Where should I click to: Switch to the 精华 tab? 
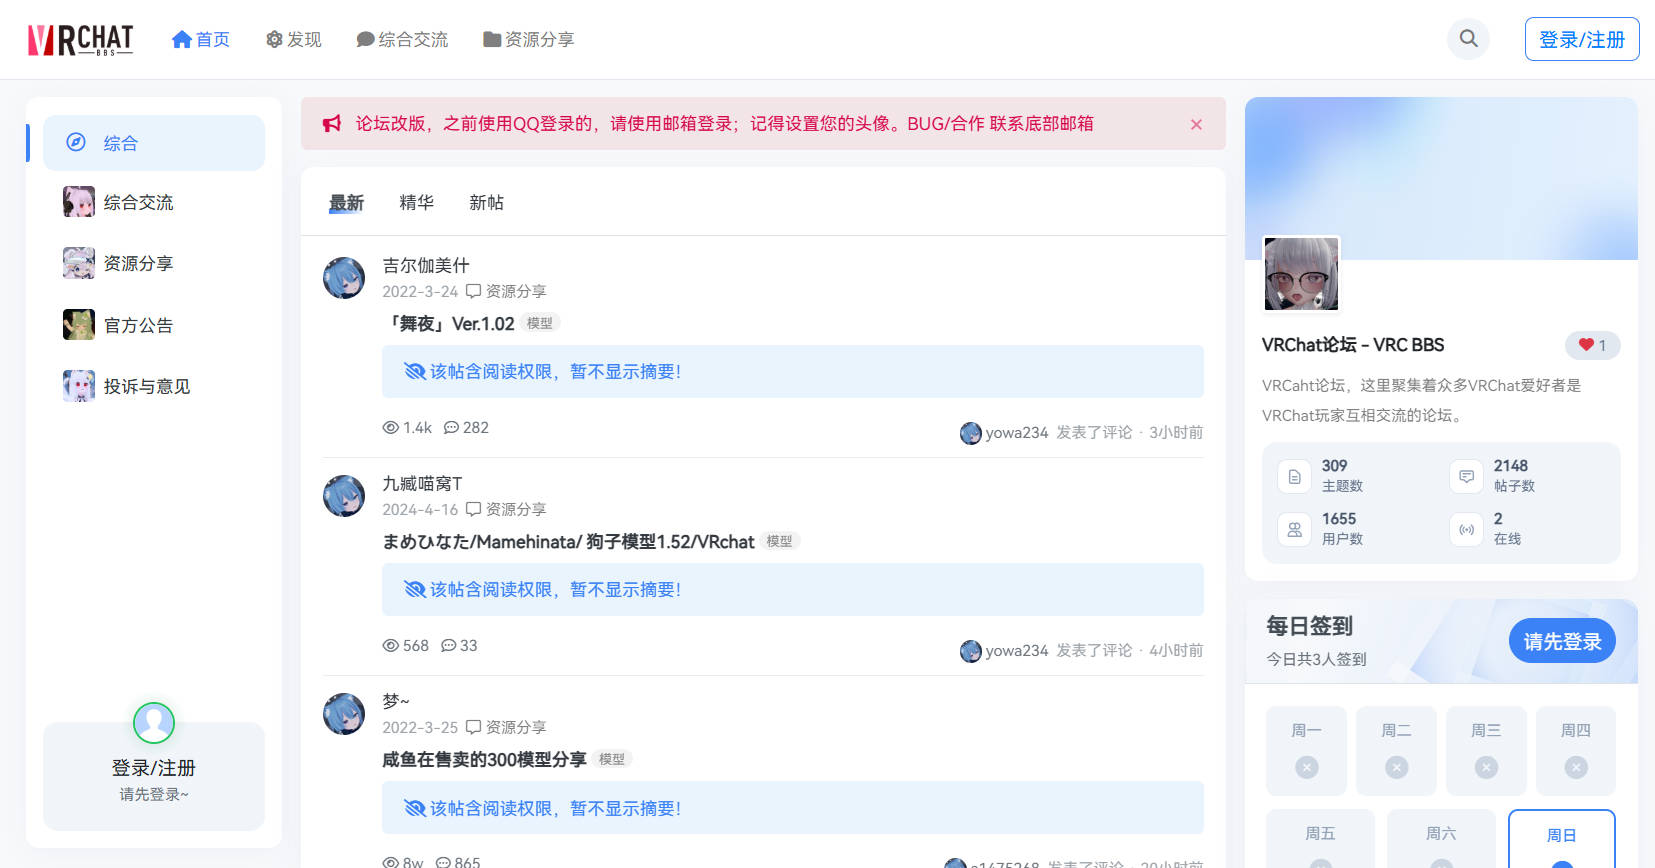point(417,203)
